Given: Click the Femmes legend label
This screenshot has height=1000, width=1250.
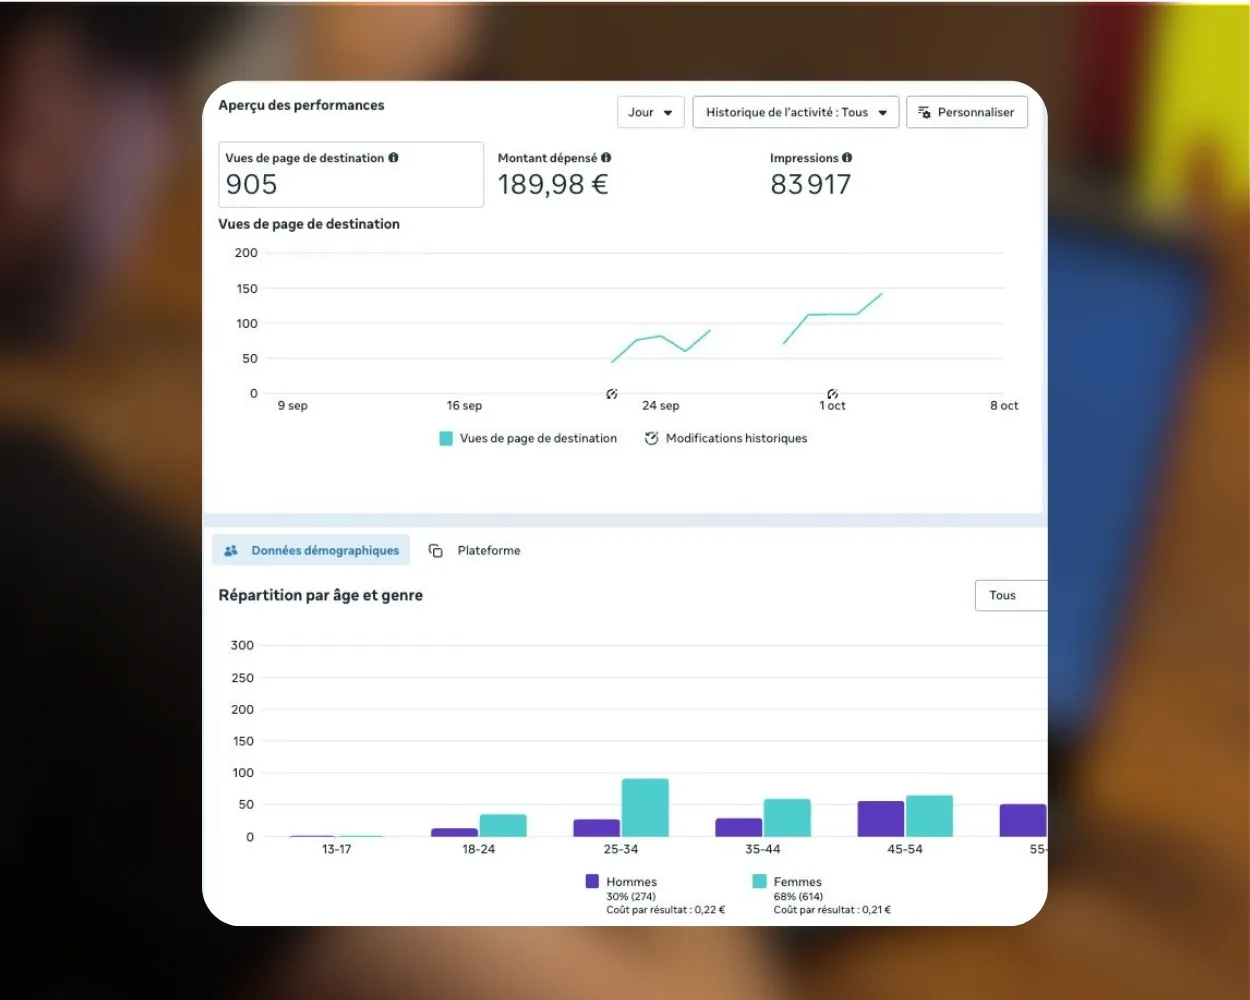Looking at the screenshot, I should 797,882.
